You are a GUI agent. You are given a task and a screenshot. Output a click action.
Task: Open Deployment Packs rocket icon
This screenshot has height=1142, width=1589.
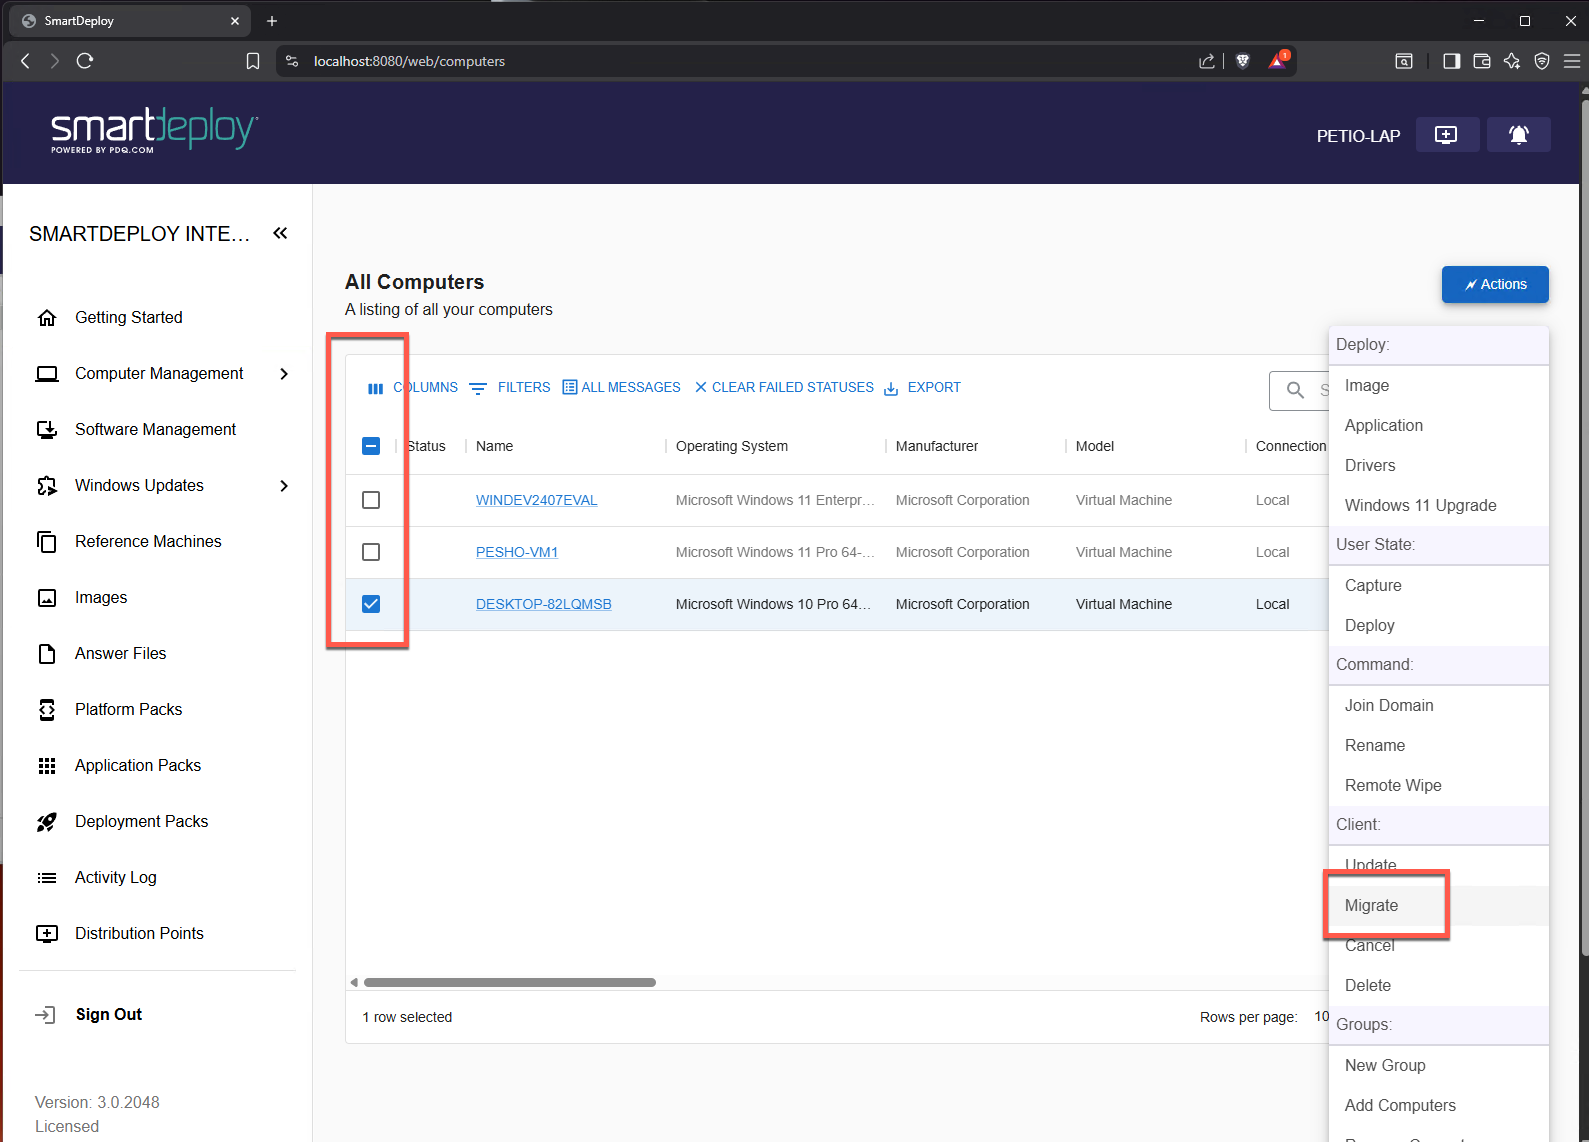point(47,822)
